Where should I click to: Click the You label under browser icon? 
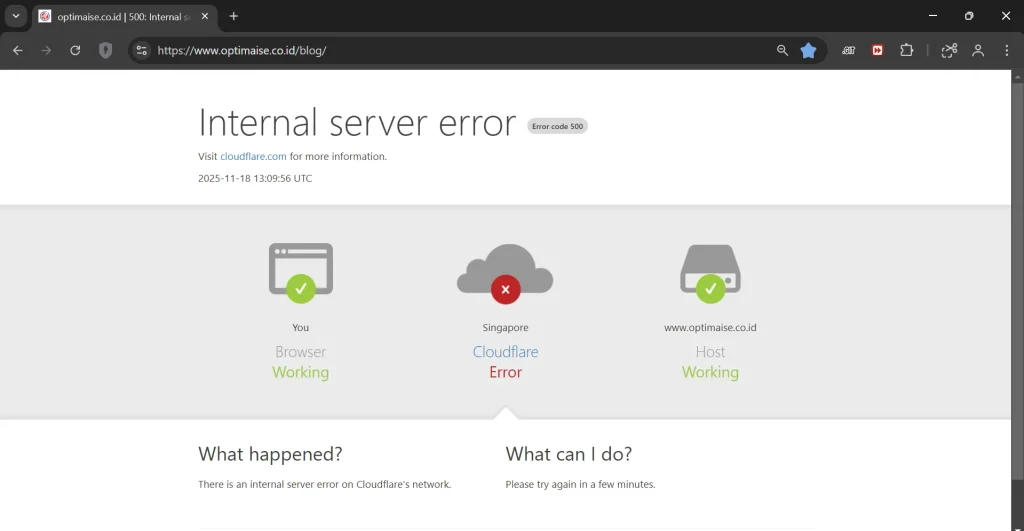coord(300,327)
